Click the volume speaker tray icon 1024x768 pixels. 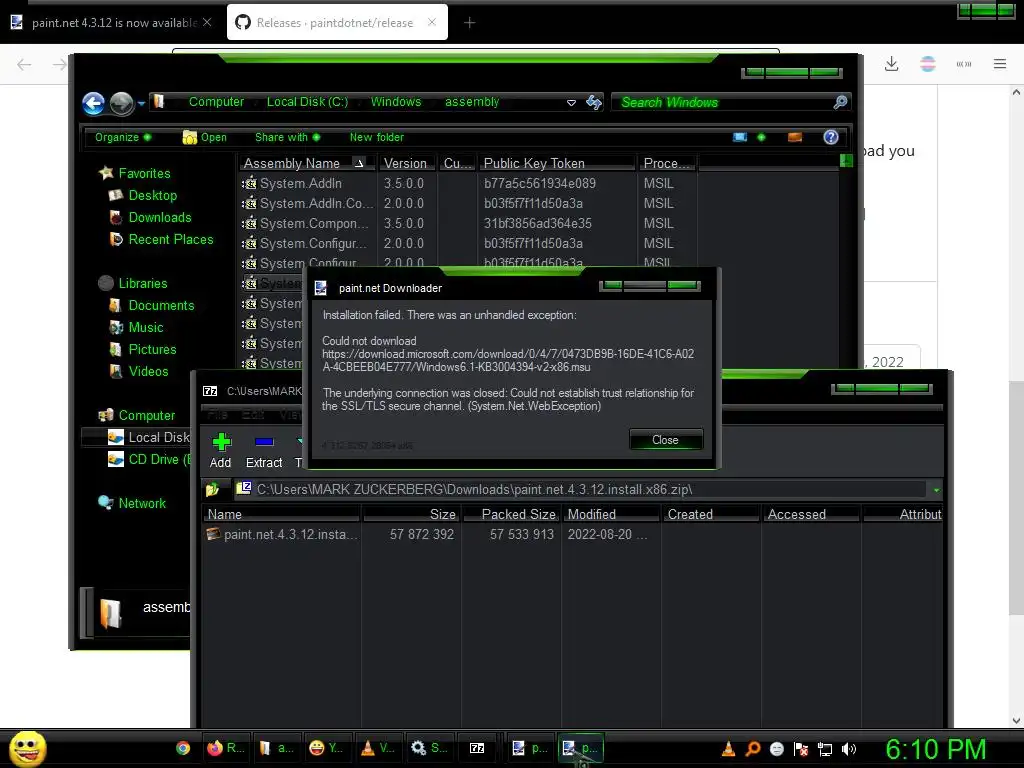point(849,749)
